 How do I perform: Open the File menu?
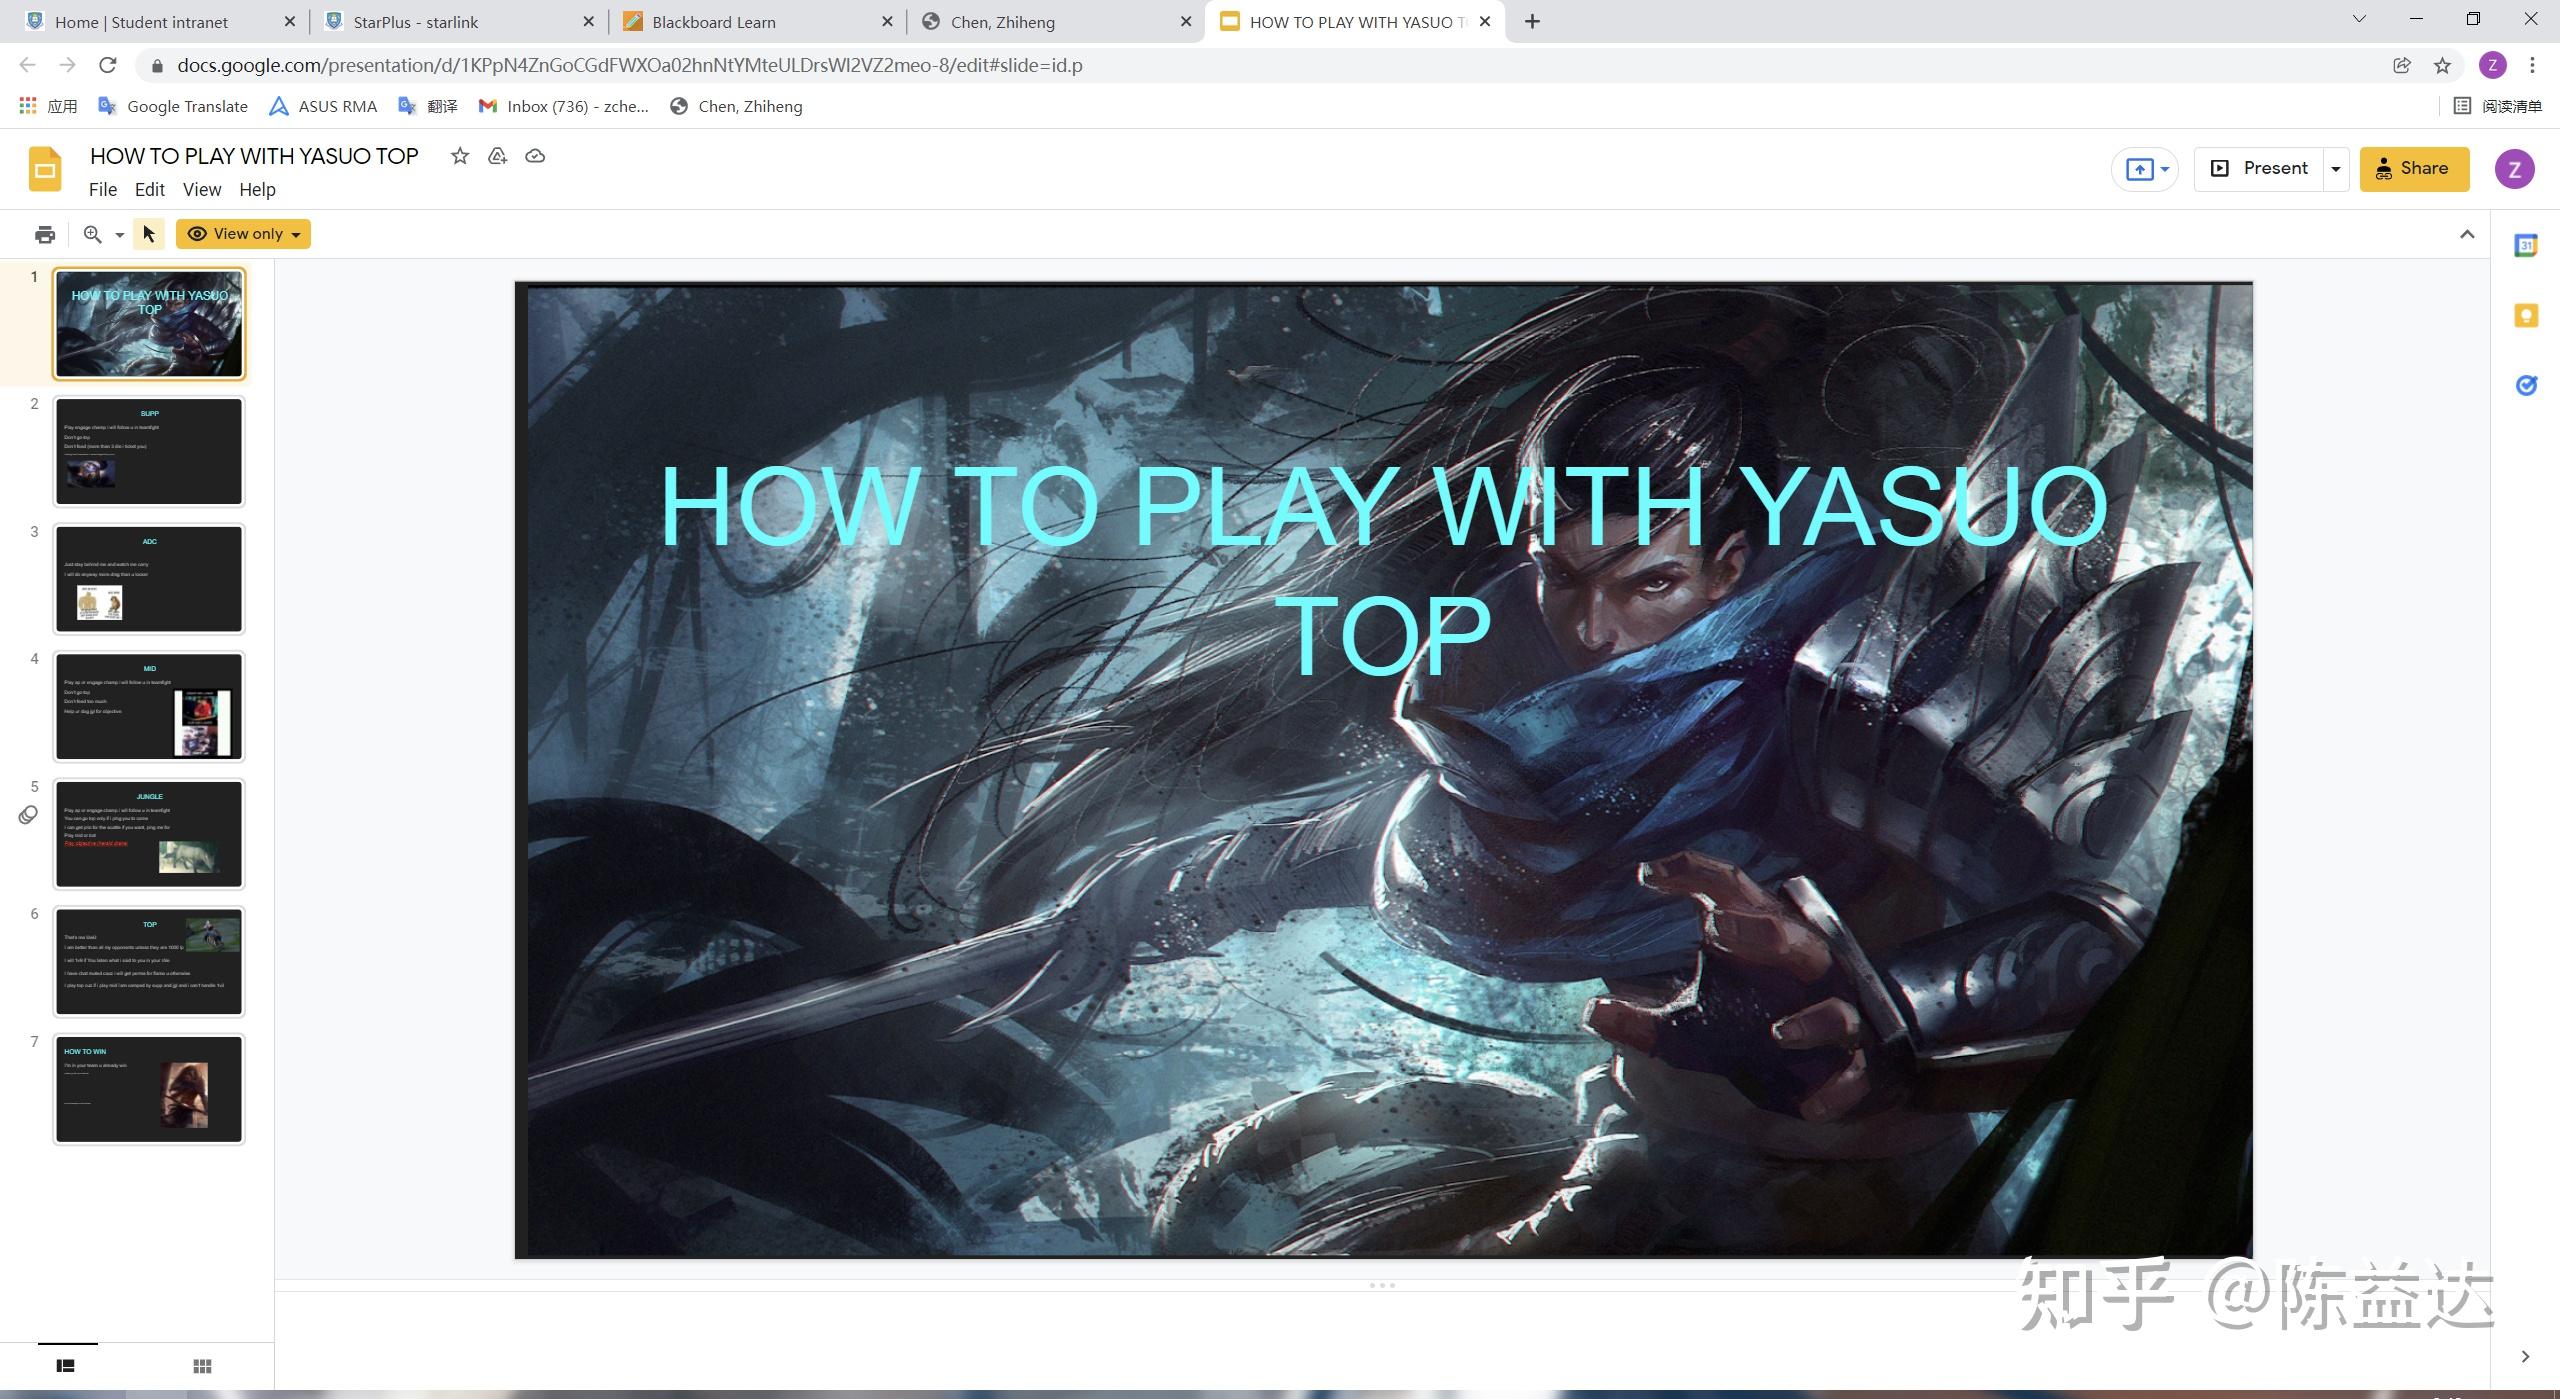coord(102,190)
